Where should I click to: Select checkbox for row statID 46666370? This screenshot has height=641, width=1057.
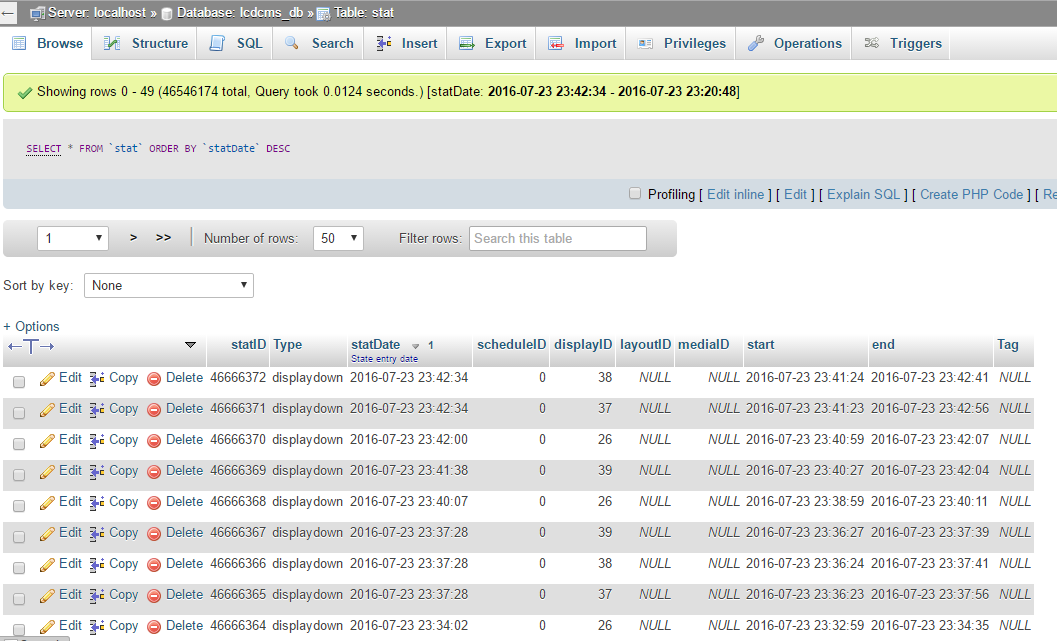(19, 444)
